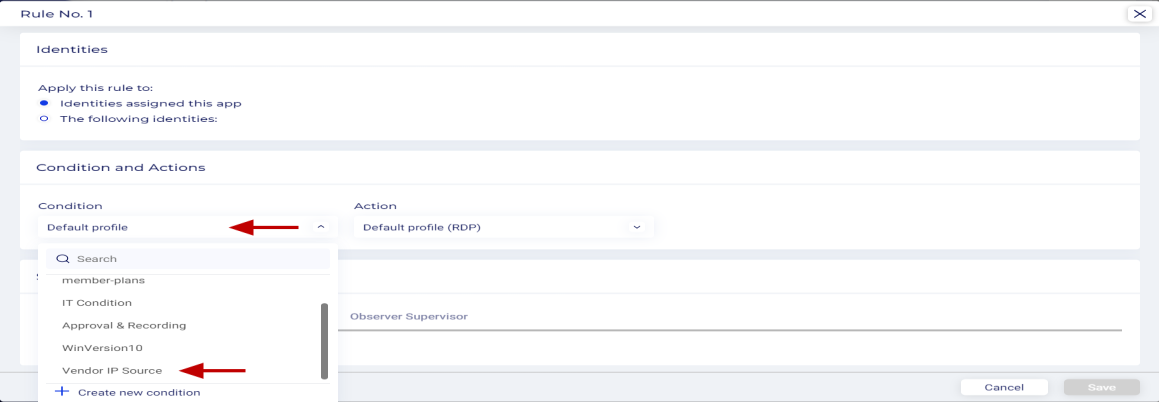Screen dimensions: 1159x402
Task: Close the Rule No. 1 dialog
Action: 1139,14
